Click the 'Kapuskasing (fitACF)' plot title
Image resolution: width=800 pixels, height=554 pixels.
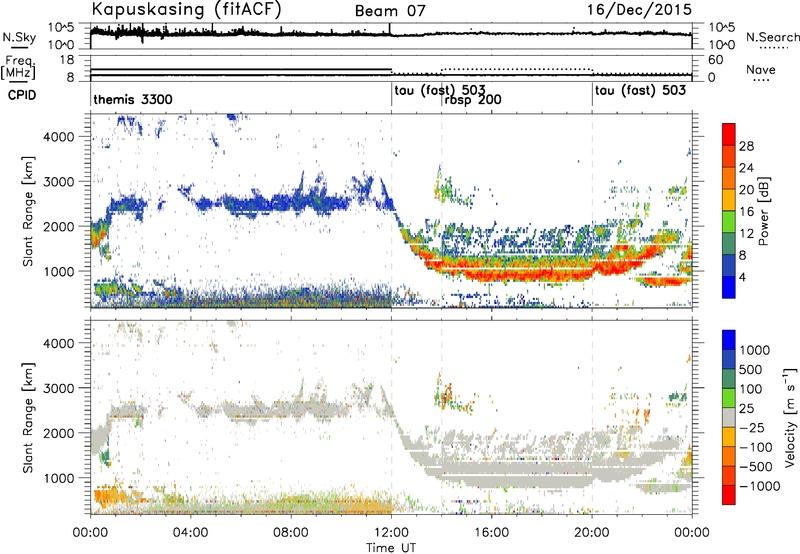click(186, 10)
